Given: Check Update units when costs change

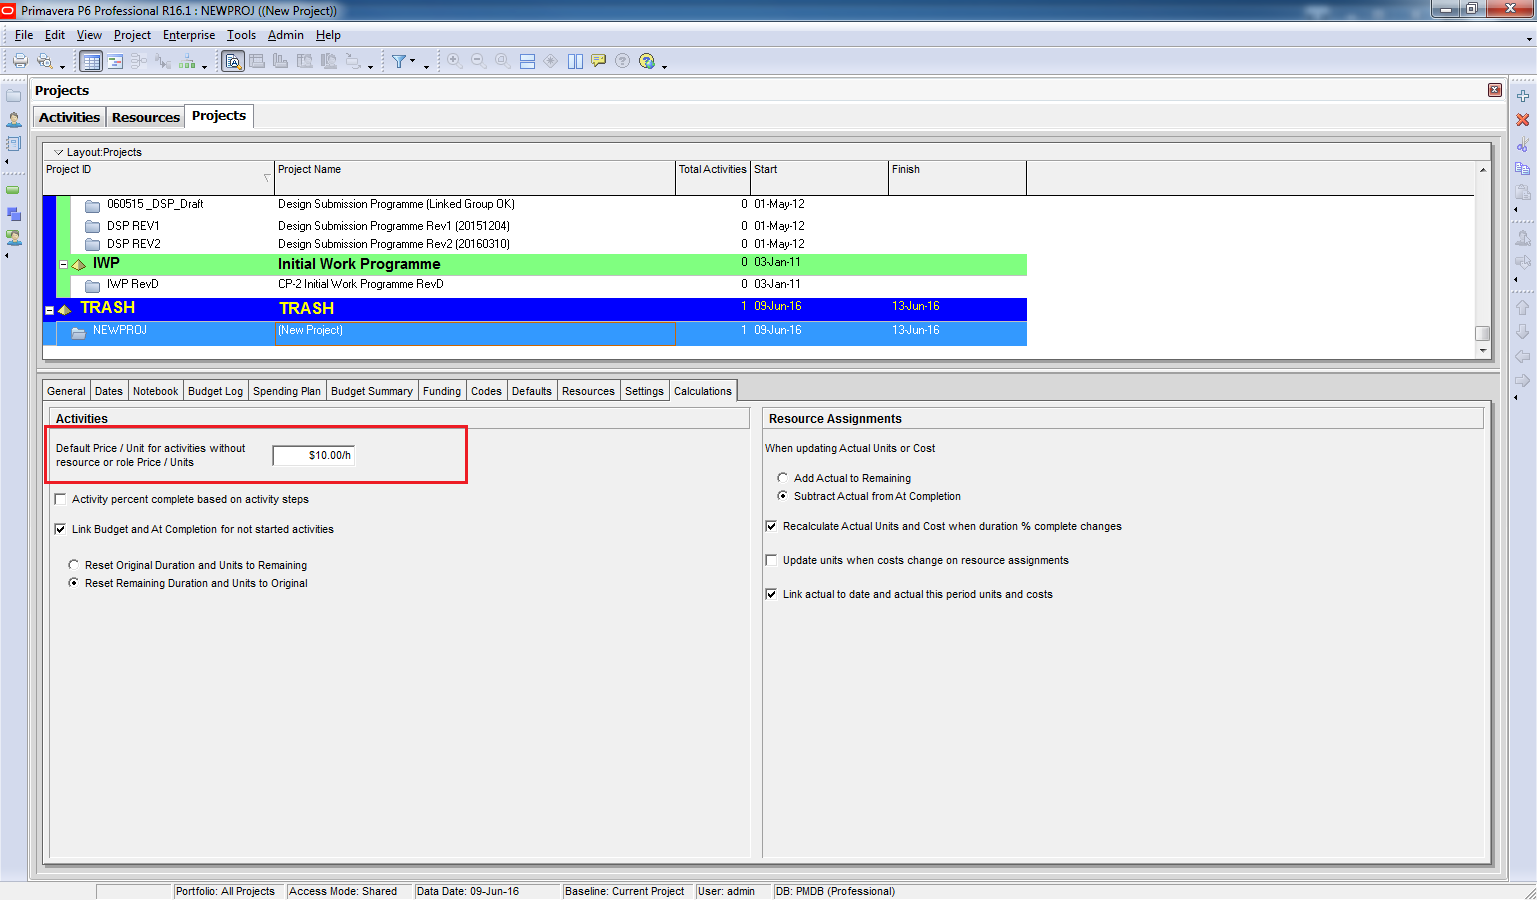Looking at the screenshot, I should click(771, 560).
